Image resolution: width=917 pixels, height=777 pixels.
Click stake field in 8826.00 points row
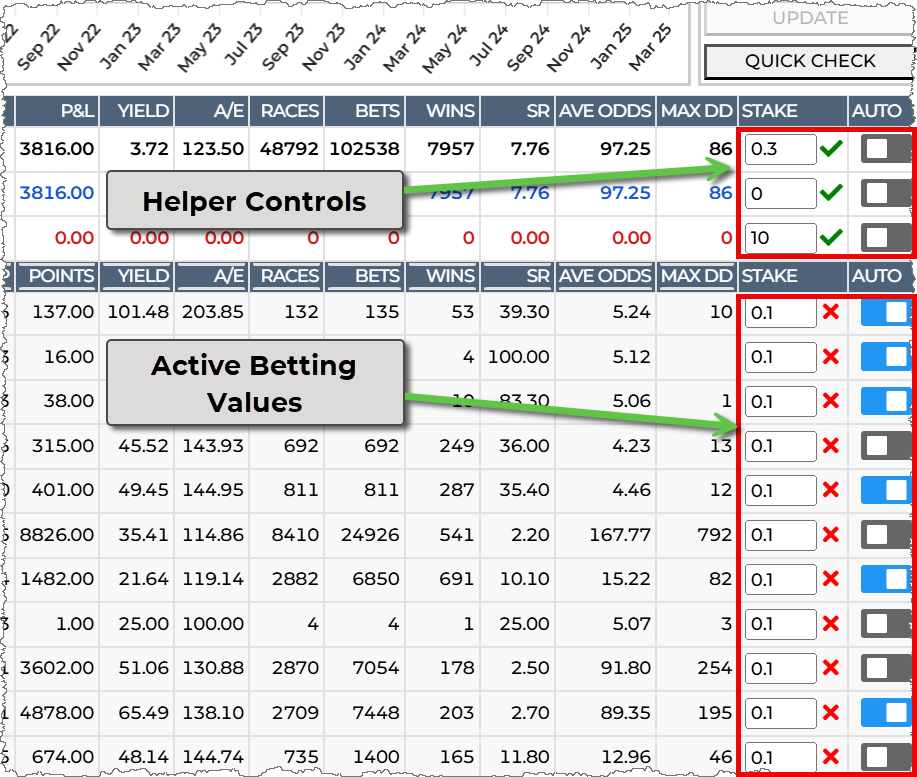(781, 535)
